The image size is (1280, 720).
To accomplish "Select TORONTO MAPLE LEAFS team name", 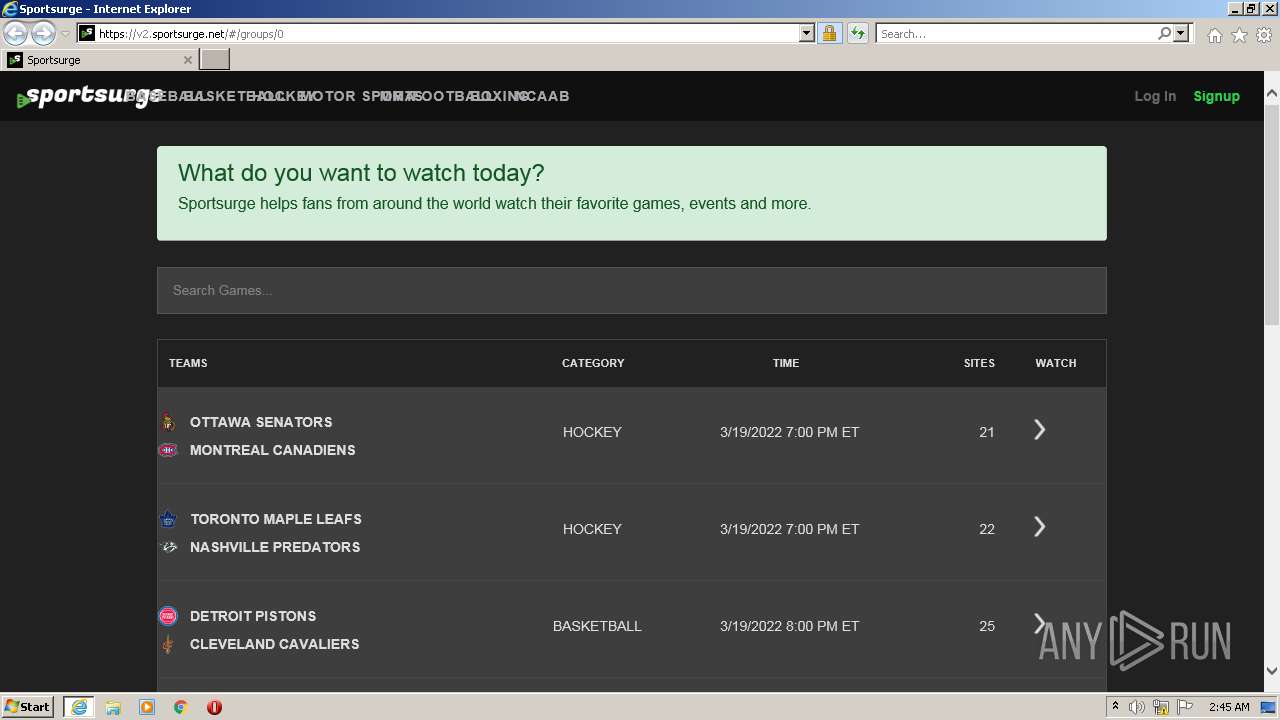I will 276,519.
